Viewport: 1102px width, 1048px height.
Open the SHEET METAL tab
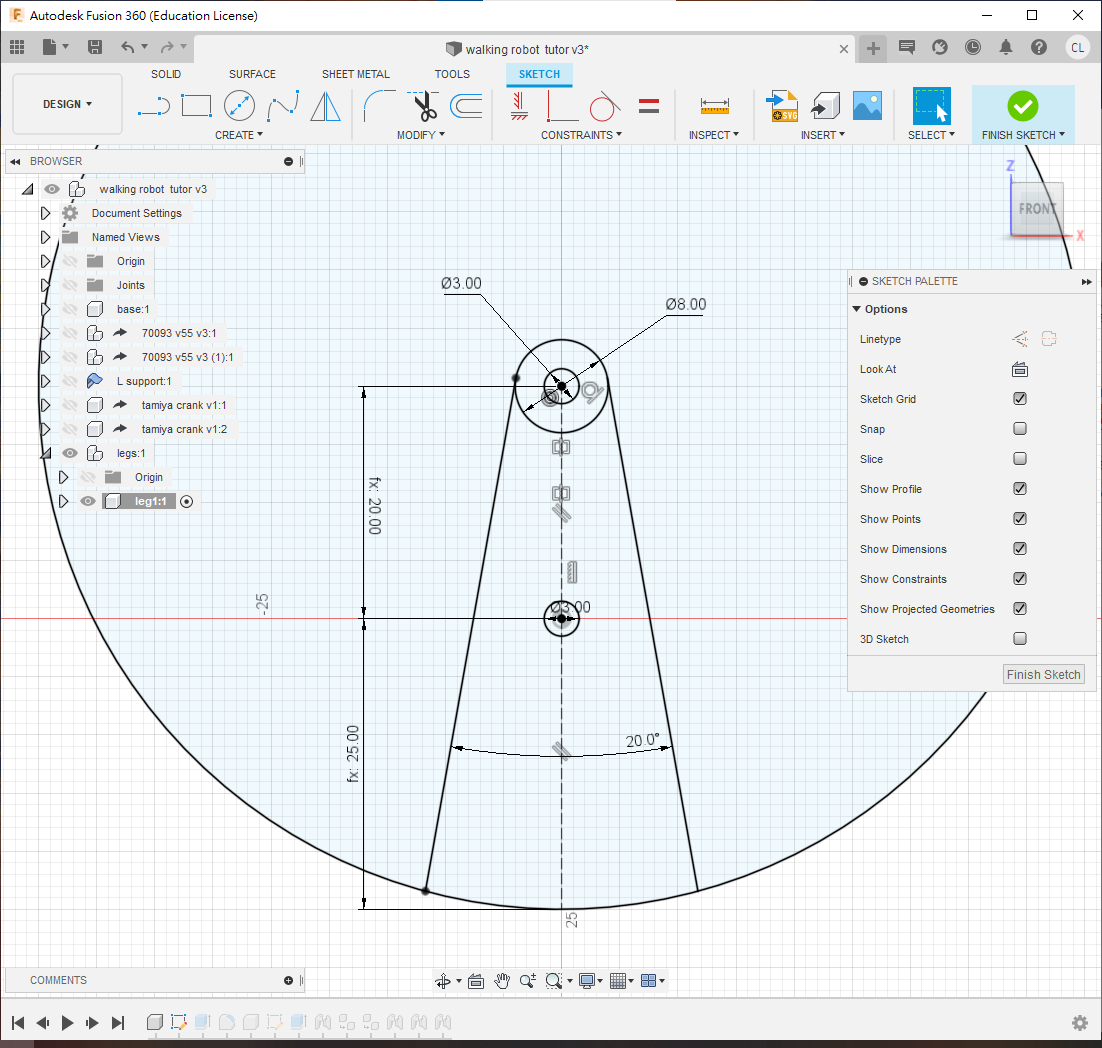pyautogui.click(x=355, y=74)
